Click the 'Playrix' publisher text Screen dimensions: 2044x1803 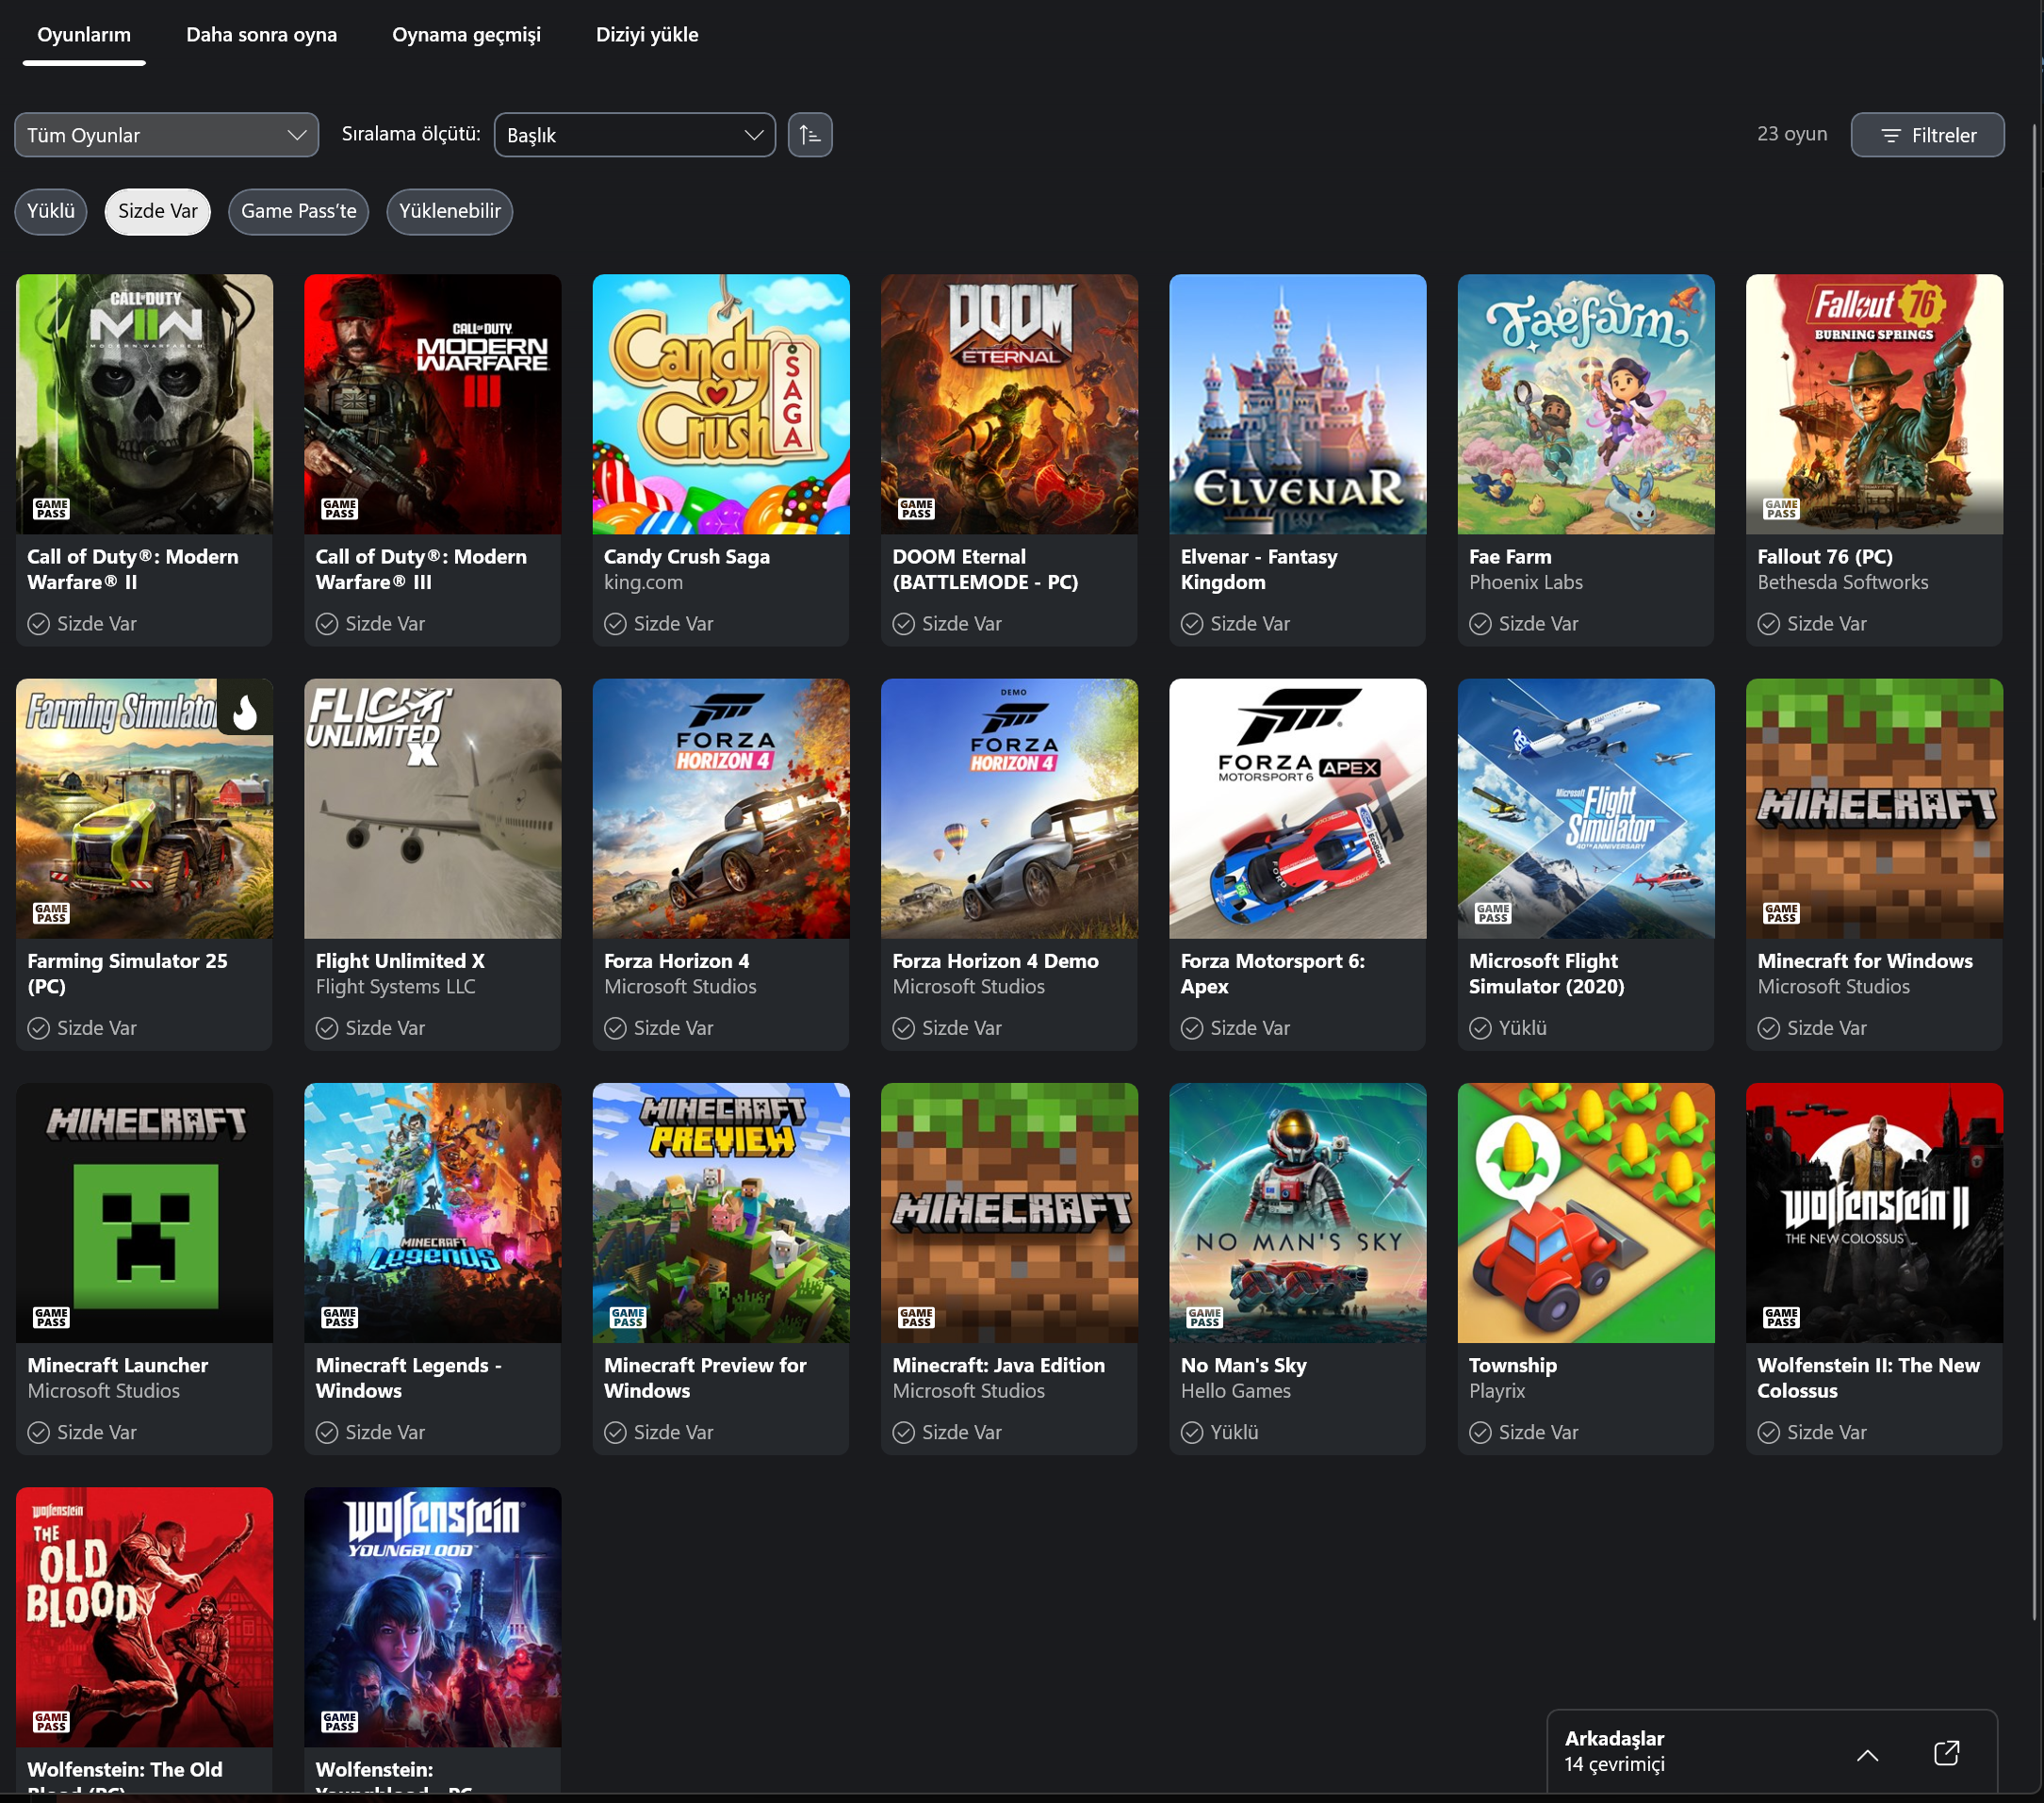click(x=1497, y=1391)
